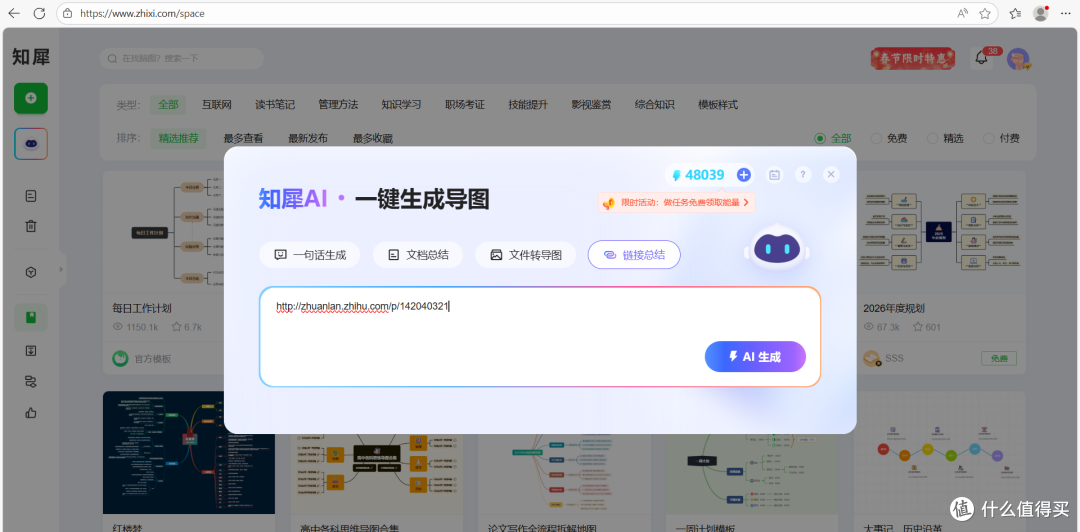Open browser favorites list icon
Screen dimensions: 1080x532
point(1015,13)
